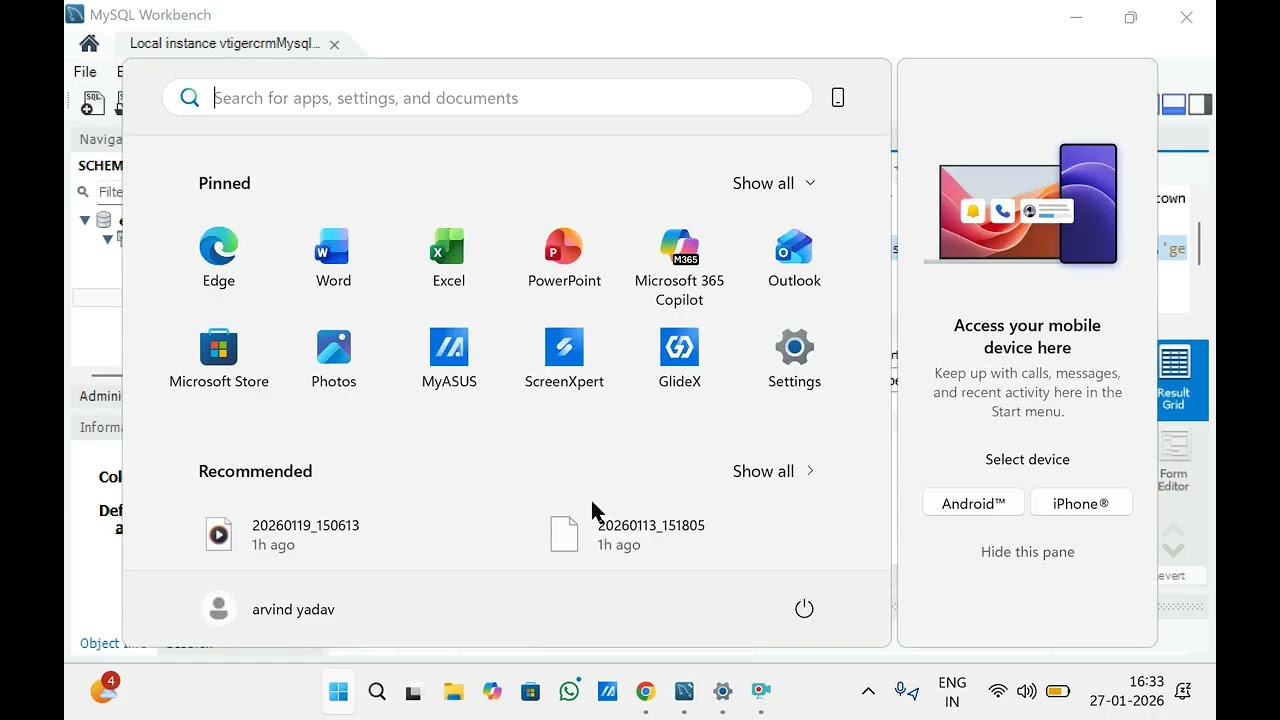1280x720 pixels.
Task: Expand hidden system tray icons
Action: click(x=868, y=691)
